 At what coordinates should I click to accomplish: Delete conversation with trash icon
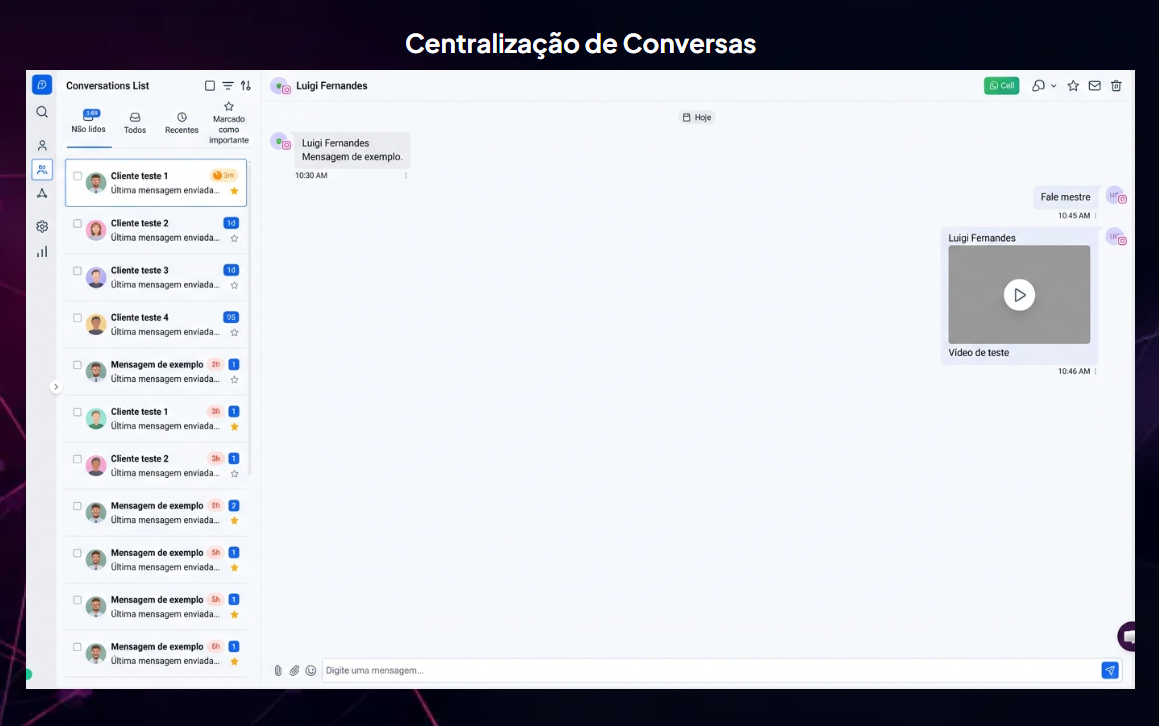[1116, 86]
